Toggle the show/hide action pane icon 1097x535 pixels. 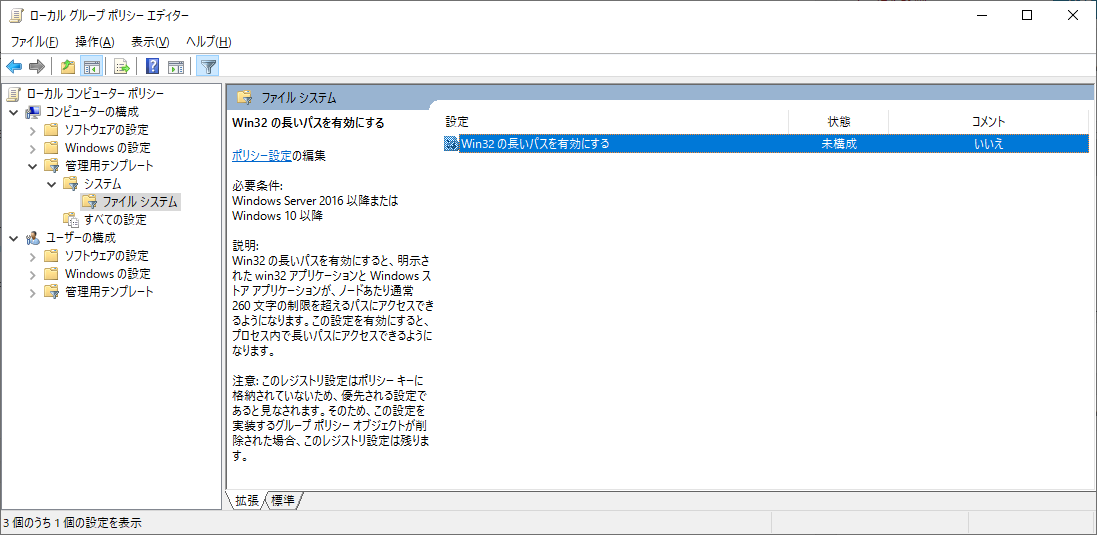coord(176,67)
